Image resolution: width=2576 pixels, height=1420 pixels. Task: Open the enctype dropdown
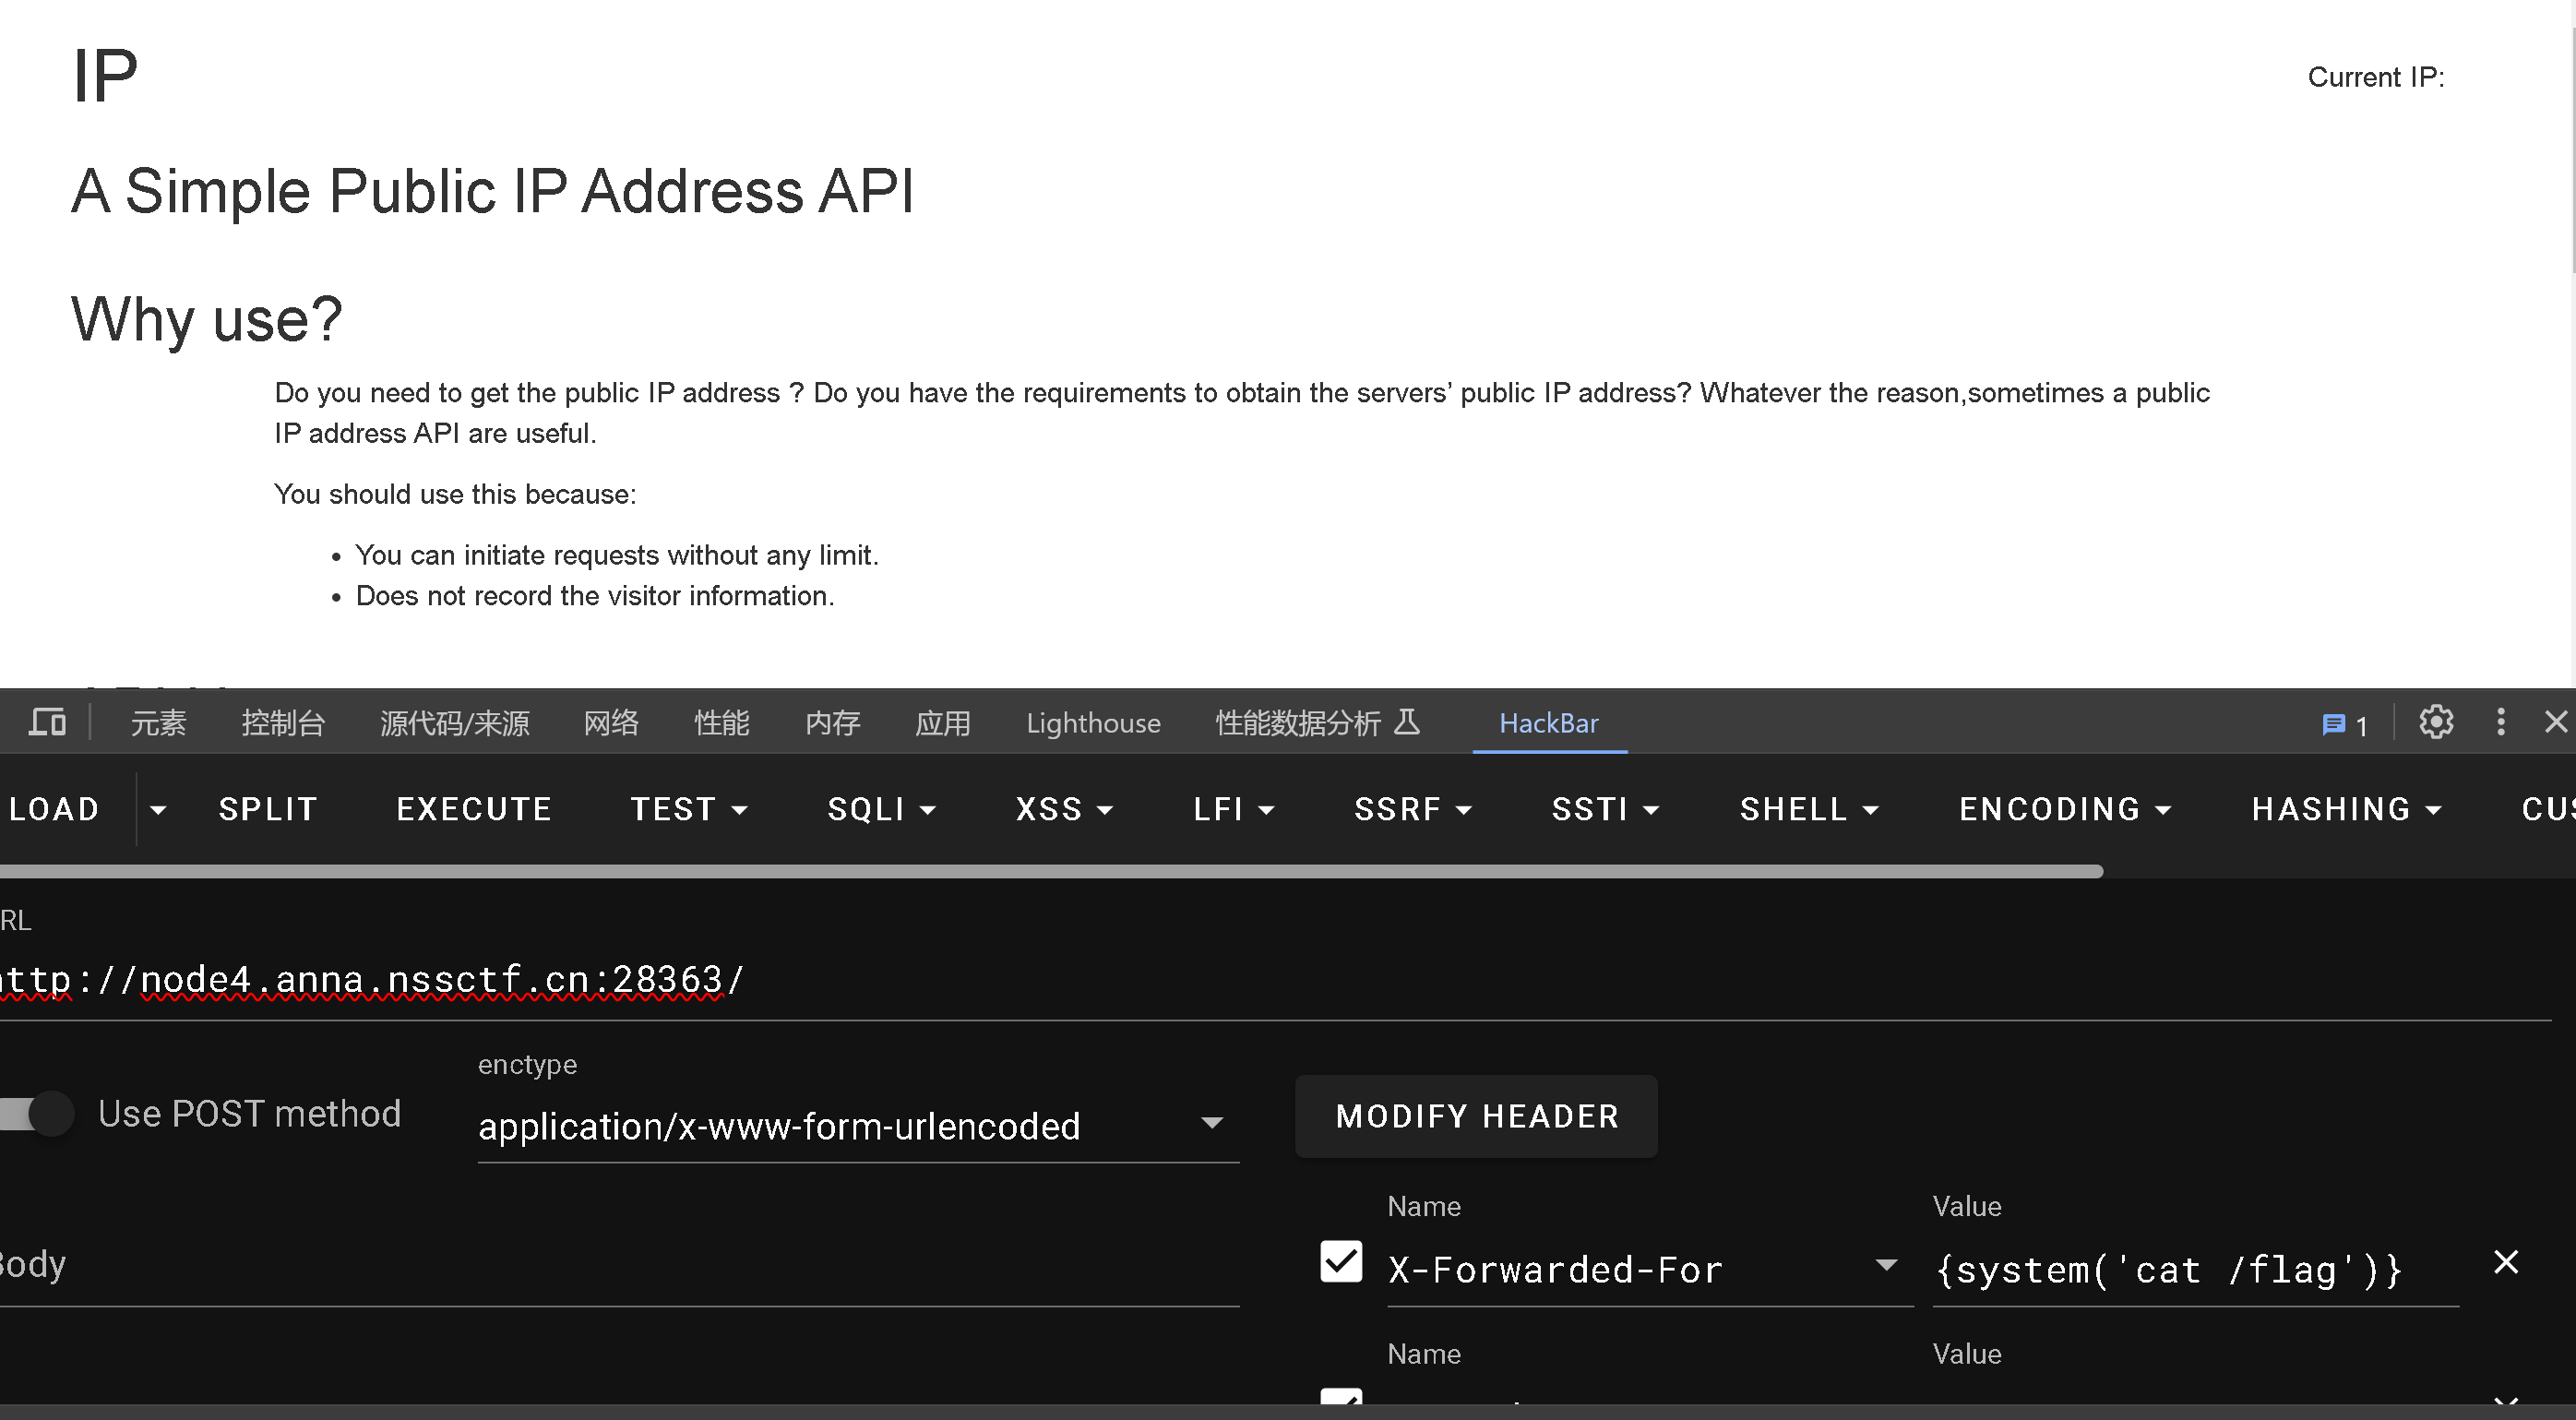(x=858, y=1126)
